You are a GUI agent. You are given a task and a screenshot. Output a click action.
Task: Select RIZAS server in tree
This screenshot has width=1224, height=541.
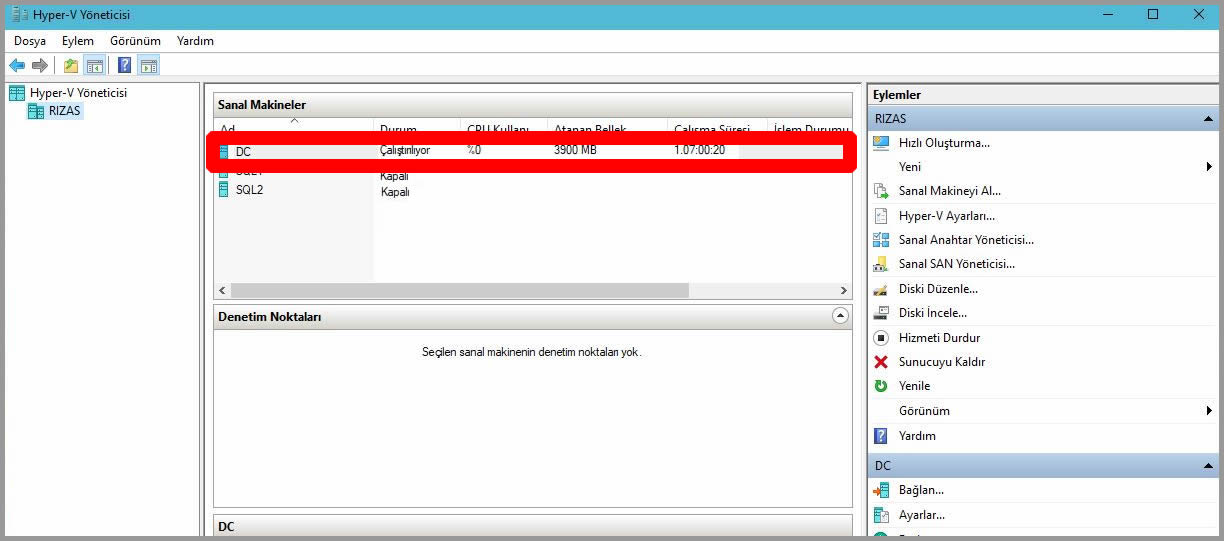64,111
